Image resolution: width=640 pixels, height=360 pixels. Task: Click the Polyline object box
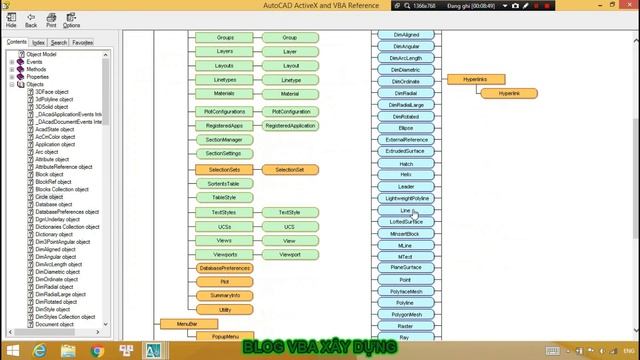[x=406, y=303]
